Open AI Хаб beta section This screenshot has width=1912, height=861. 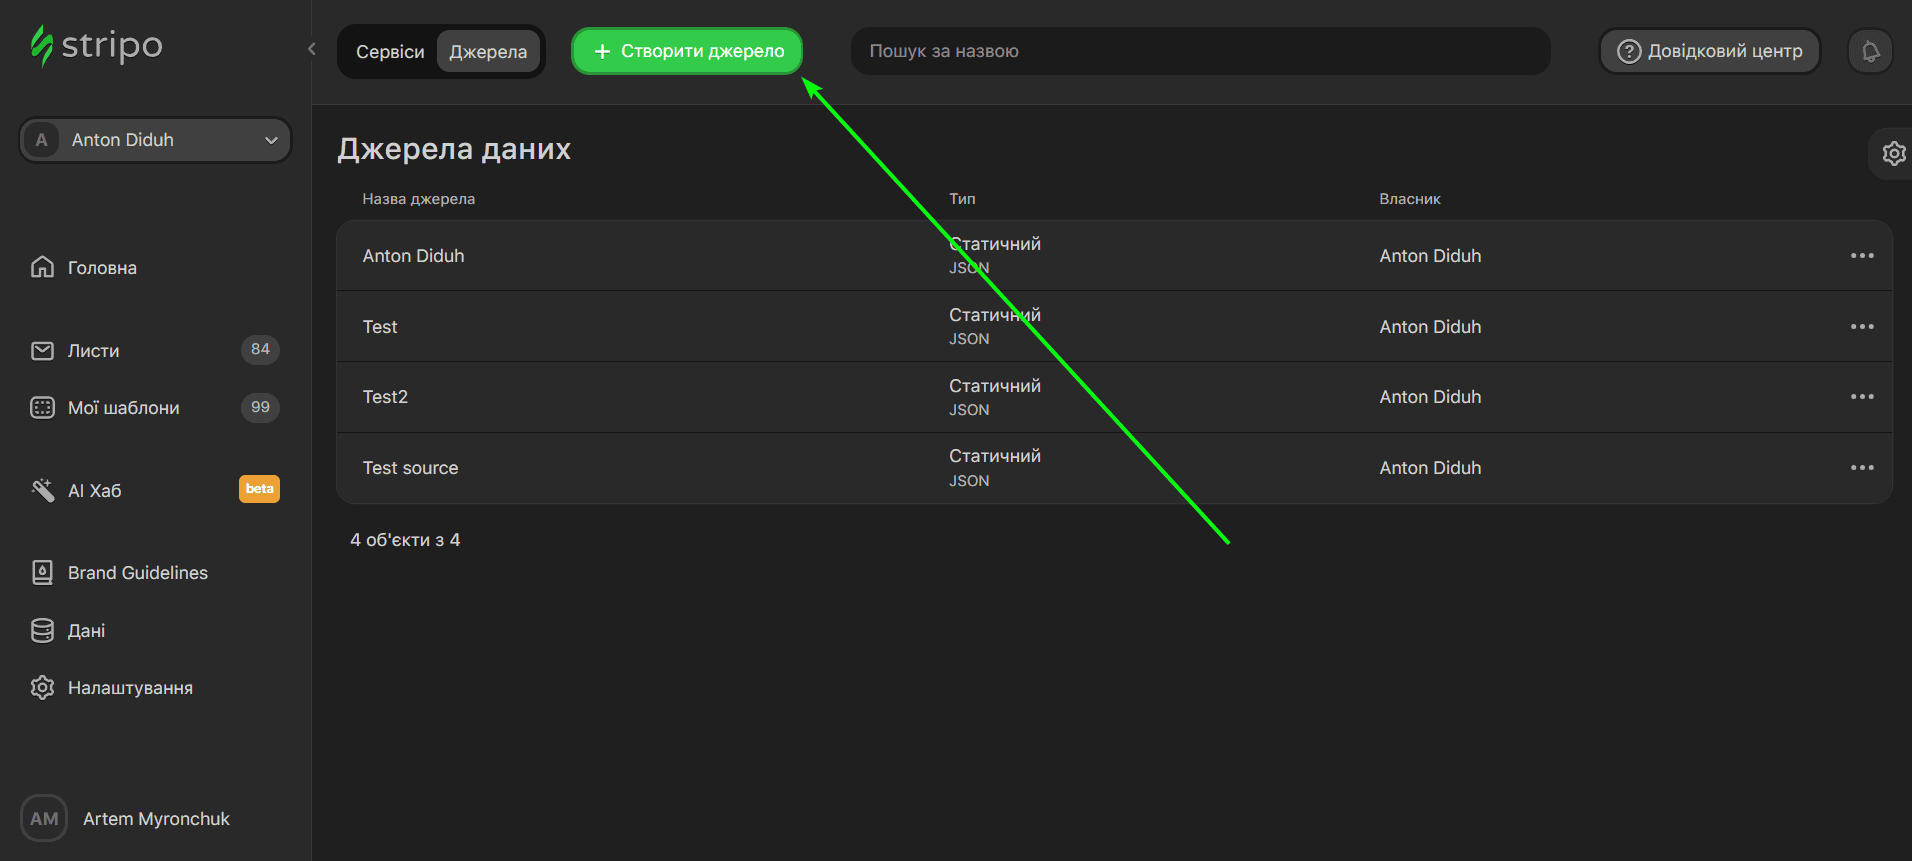point(94,491)
